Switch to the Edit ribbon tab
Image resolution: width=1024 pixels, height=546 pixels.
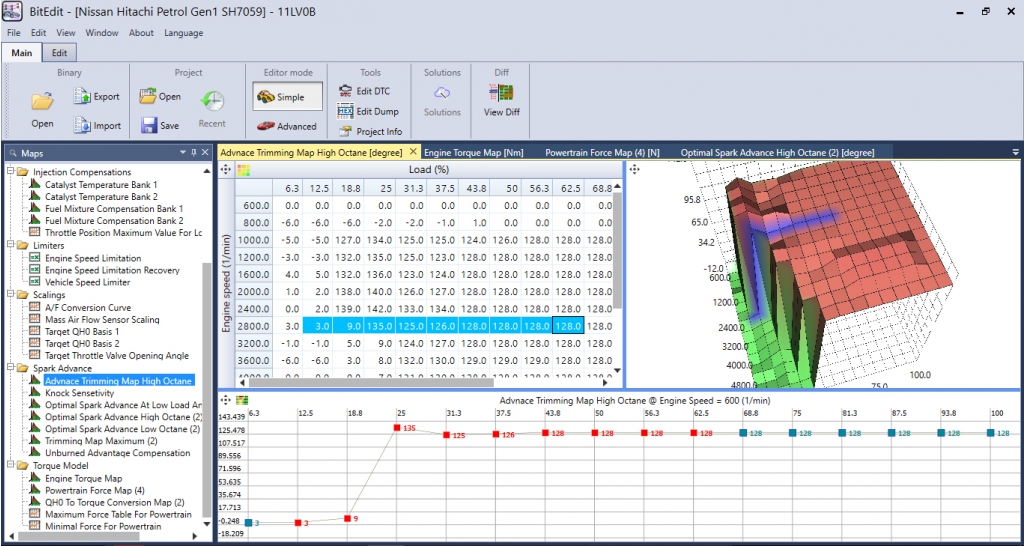59,53
